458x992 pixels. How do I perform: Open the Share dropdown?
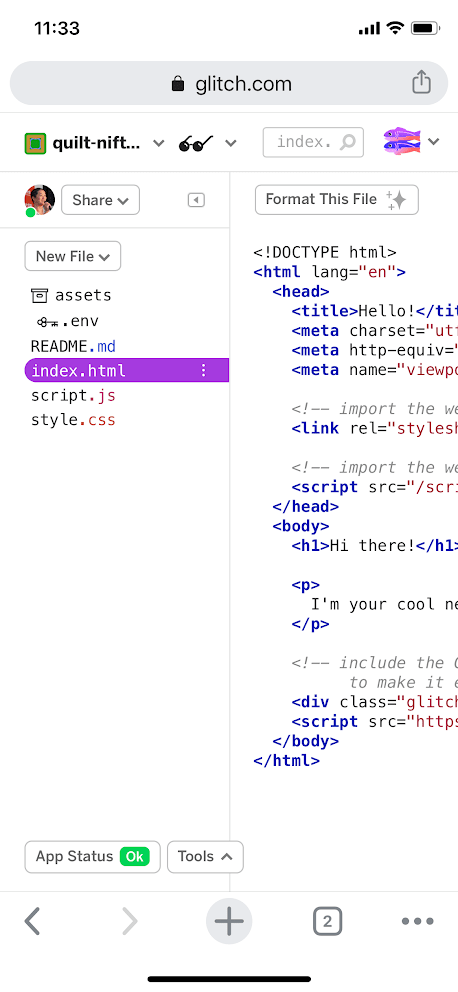[101, 200]
